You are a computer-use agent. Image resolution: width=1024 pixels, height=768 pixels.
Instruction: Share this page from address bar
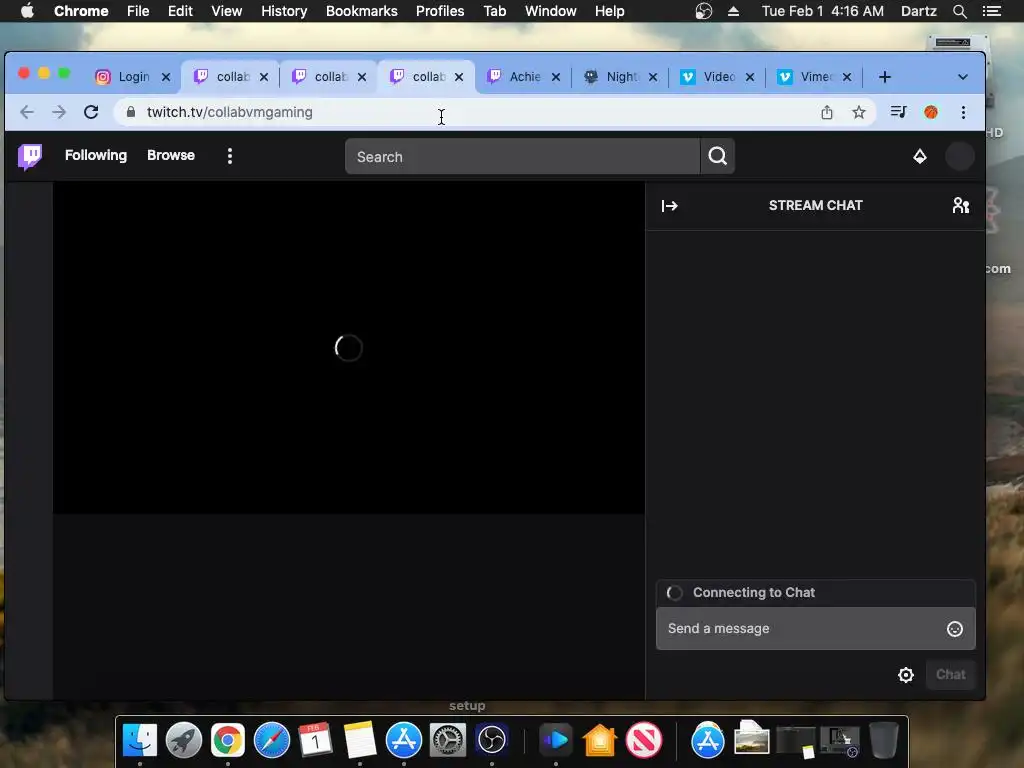pyautogui.click(x=827, y=112)
